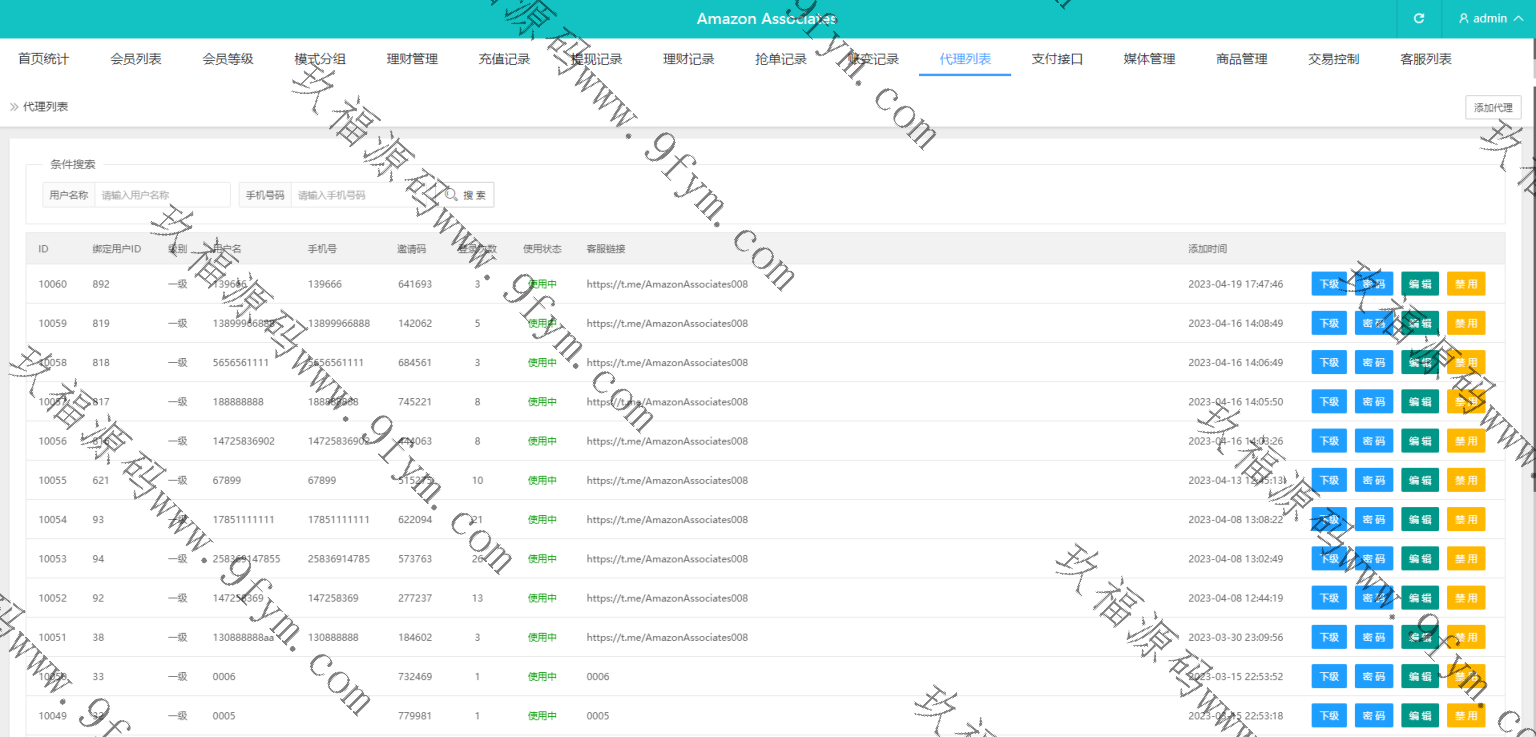Image resolution: width=1536 pixels, height=737 pixels.
Task: Focus the 用户名称 search input
Action: tap(162, 195)
